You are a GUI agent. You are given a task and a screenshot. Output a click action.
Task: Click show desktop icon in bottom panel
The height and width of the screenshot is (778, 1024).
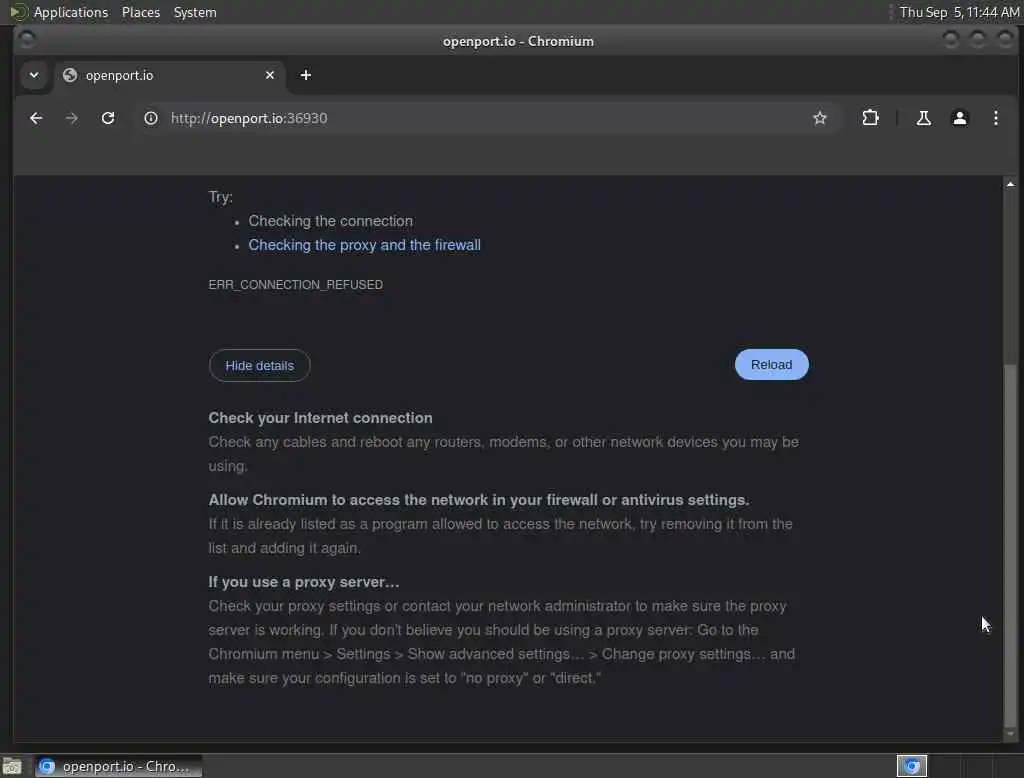pos(12,766)
